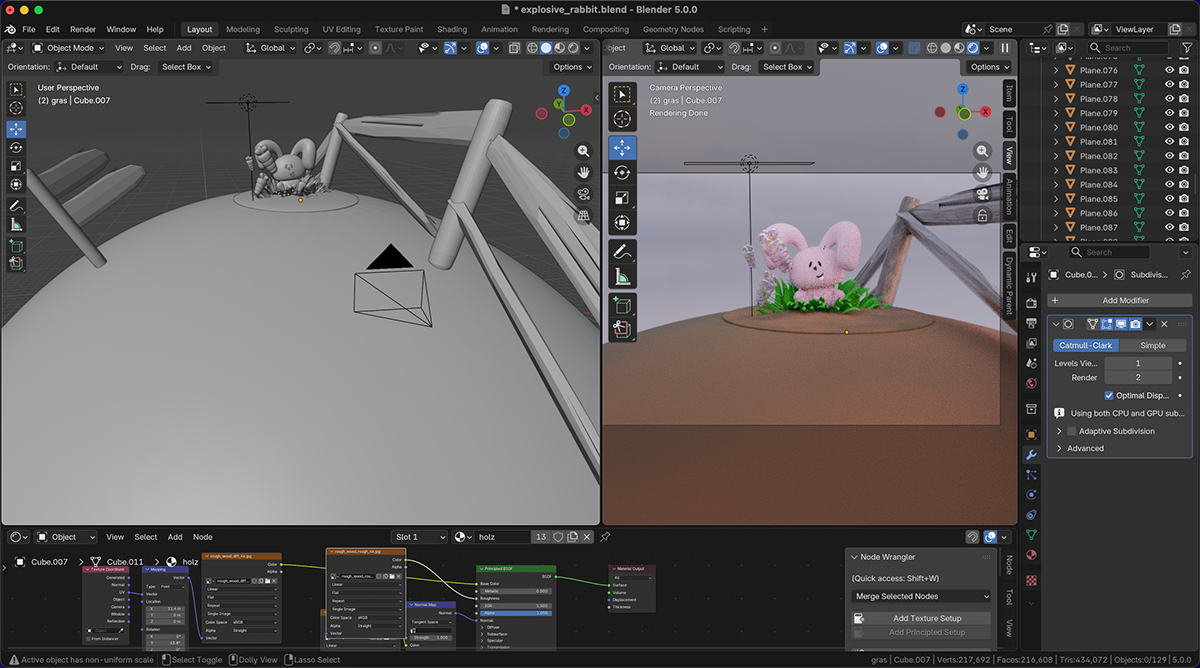Open the Window menu
This screenshot has width=1200, height=668.
121,29
